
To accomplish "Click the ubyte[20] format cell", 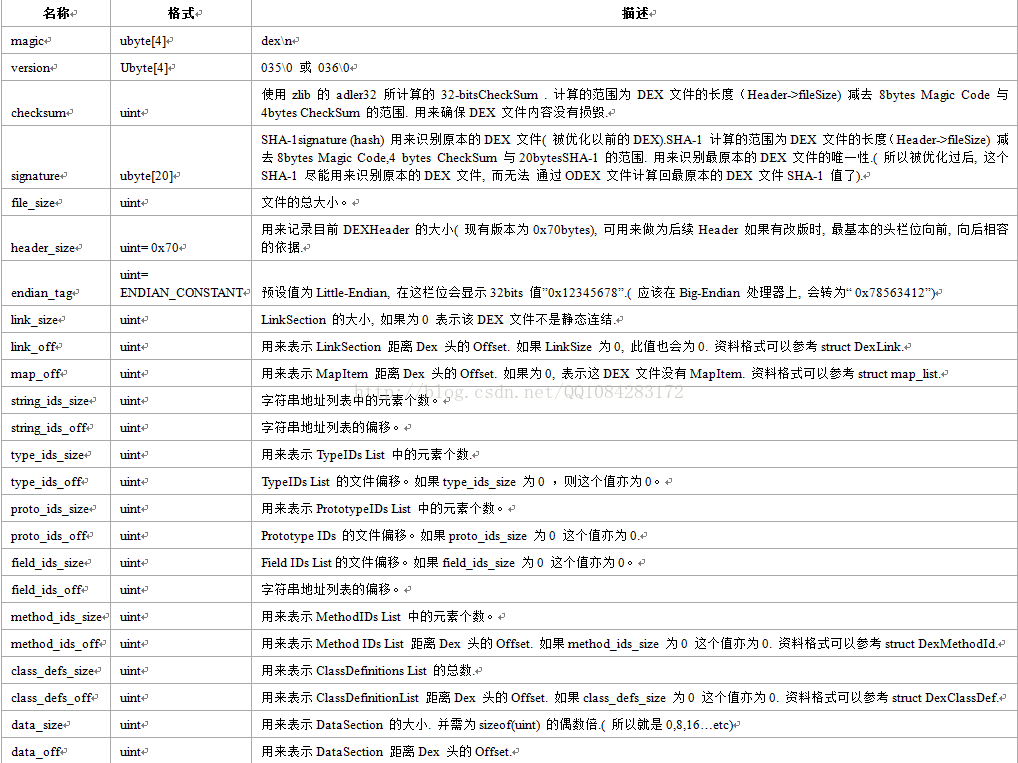I will coord(181,157).
